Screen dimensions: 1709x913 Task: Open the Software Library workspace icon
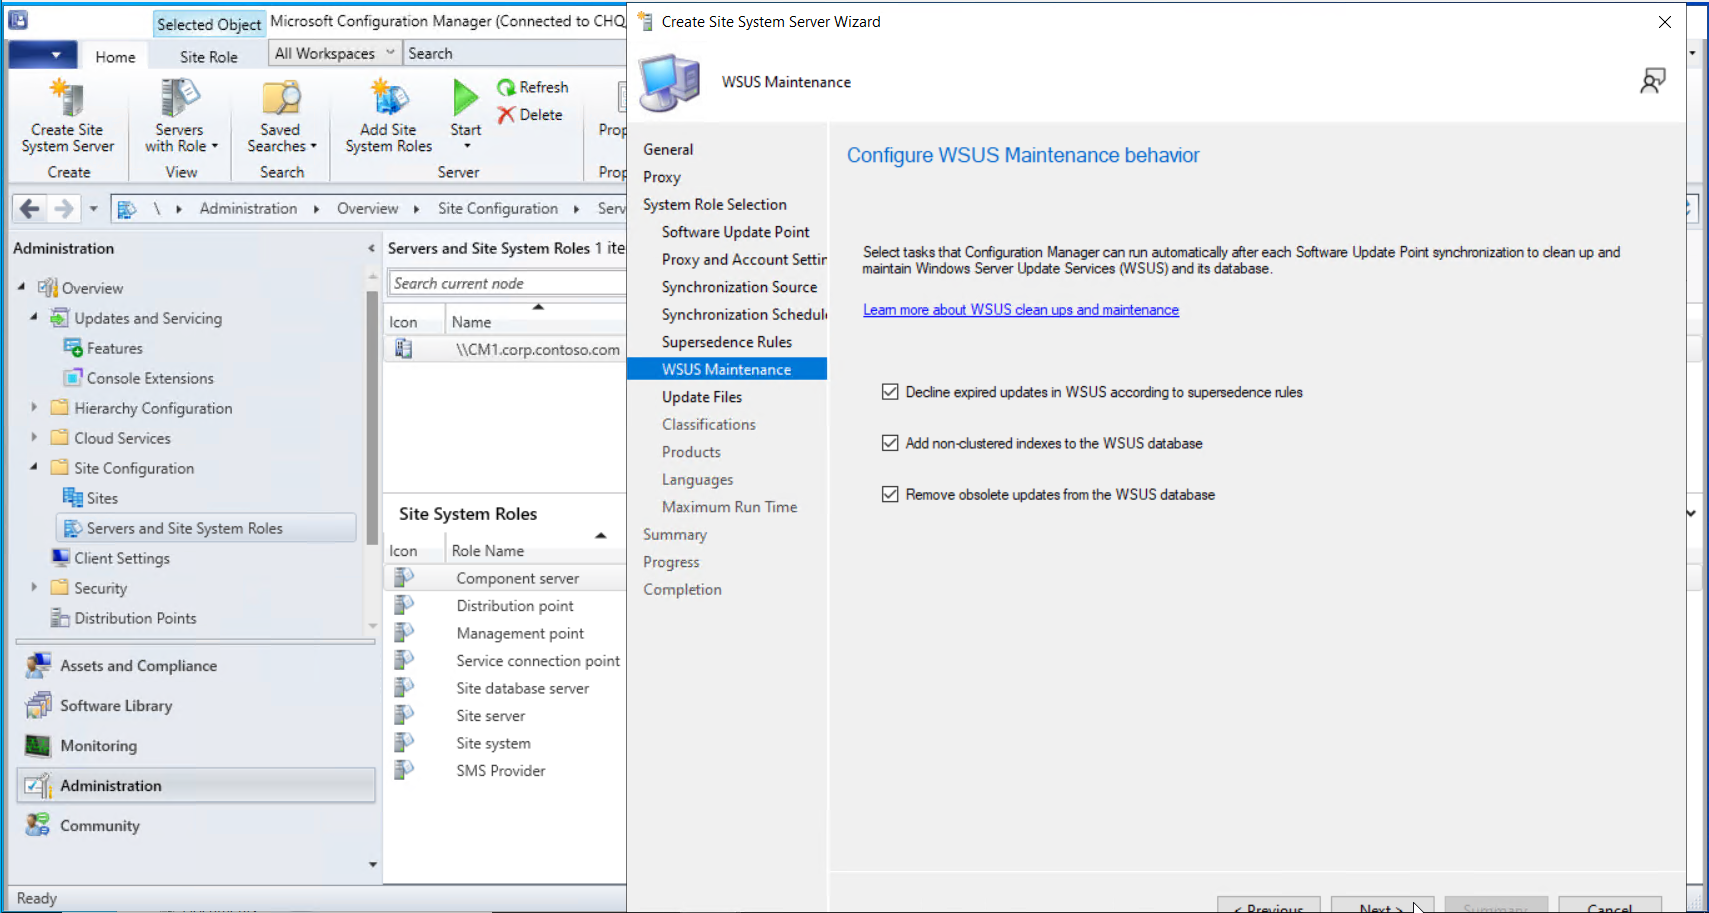38,706
